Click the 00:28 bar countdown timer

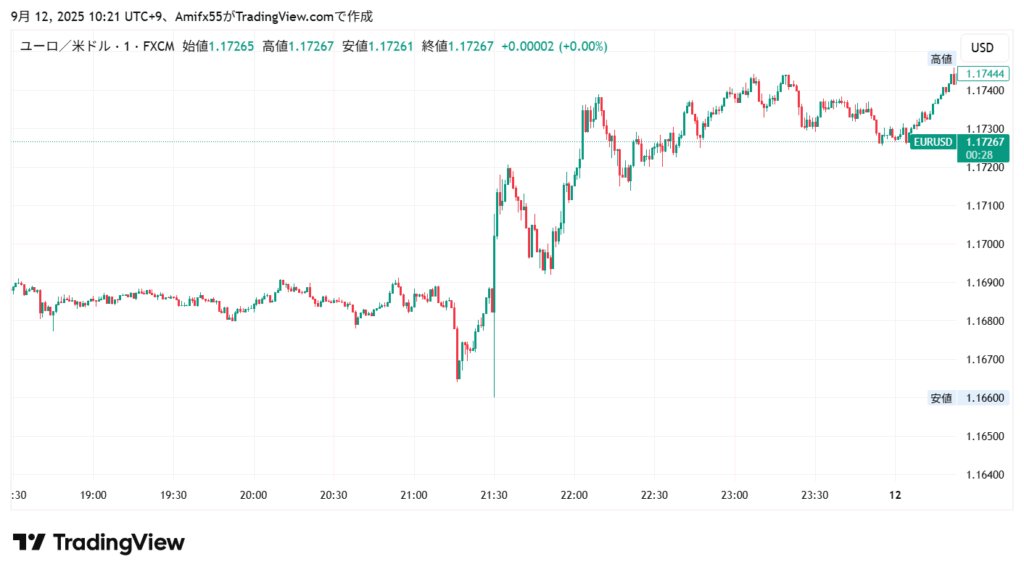(982, 154)
